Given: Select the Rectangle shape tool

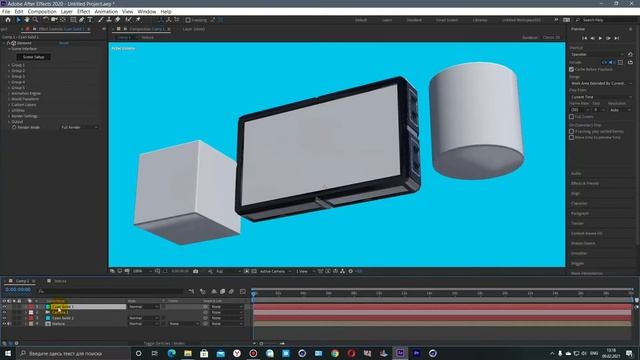Looking at the screenshot, I should click(73, 20).
